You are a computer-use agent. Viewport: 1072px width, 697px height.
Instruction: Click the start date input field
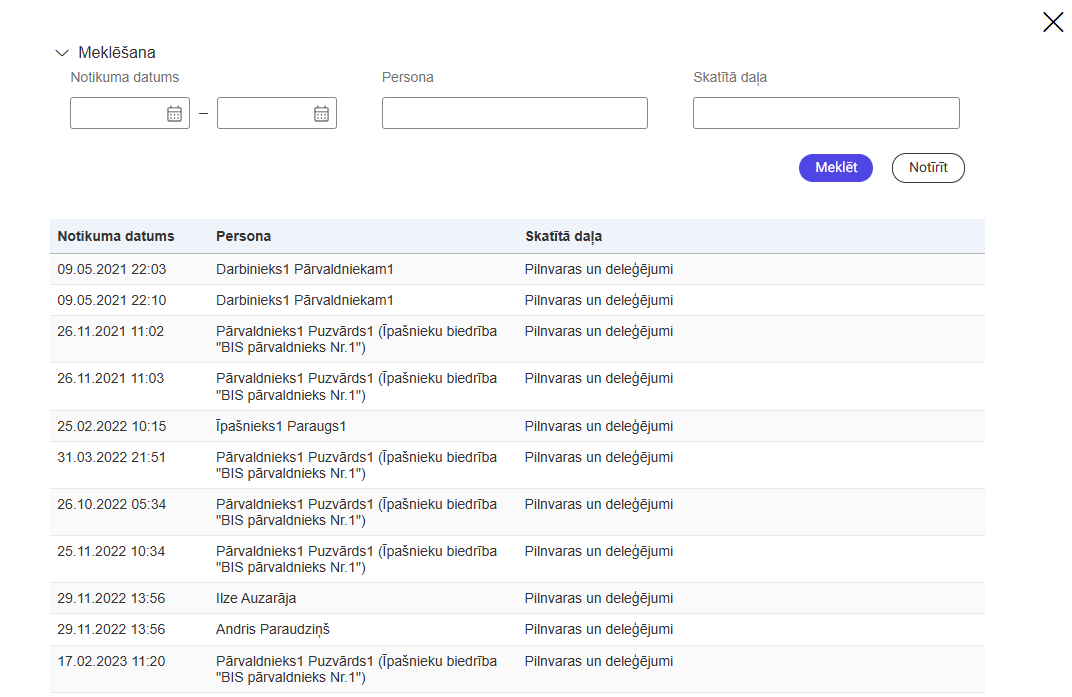(x=117, y=114)
